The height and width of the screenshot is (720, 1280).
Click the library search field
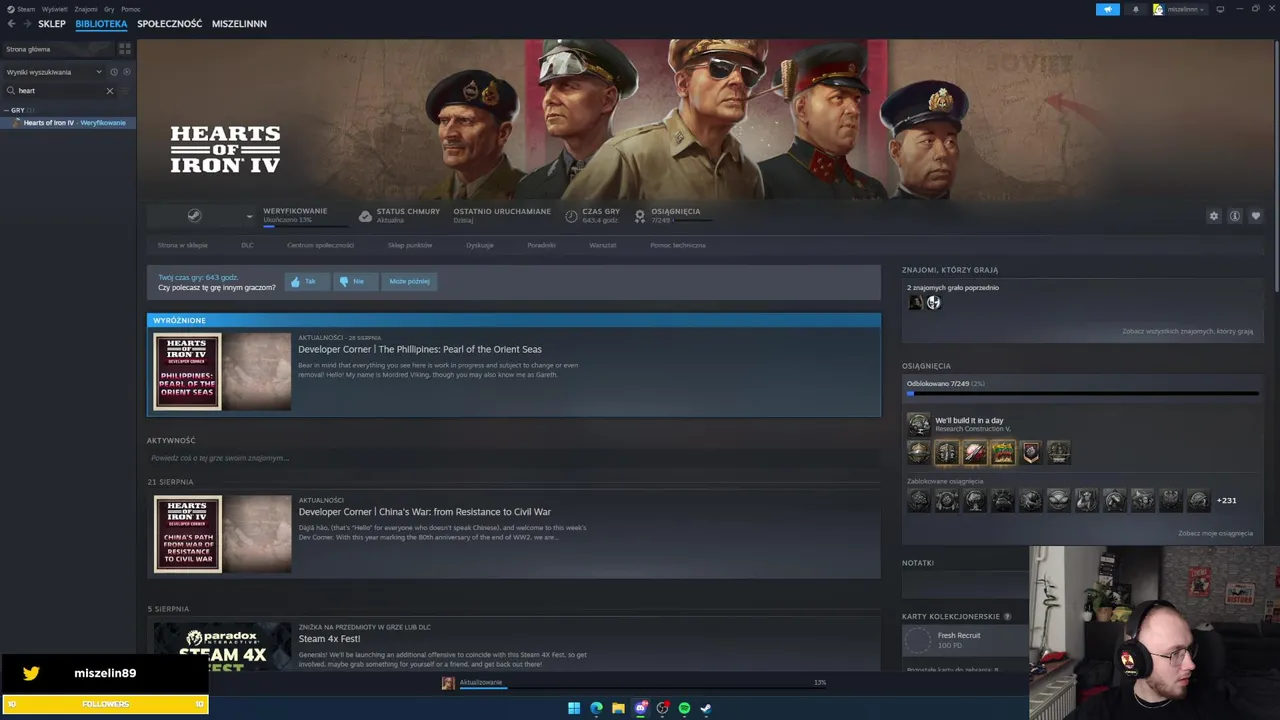[60, 91]
